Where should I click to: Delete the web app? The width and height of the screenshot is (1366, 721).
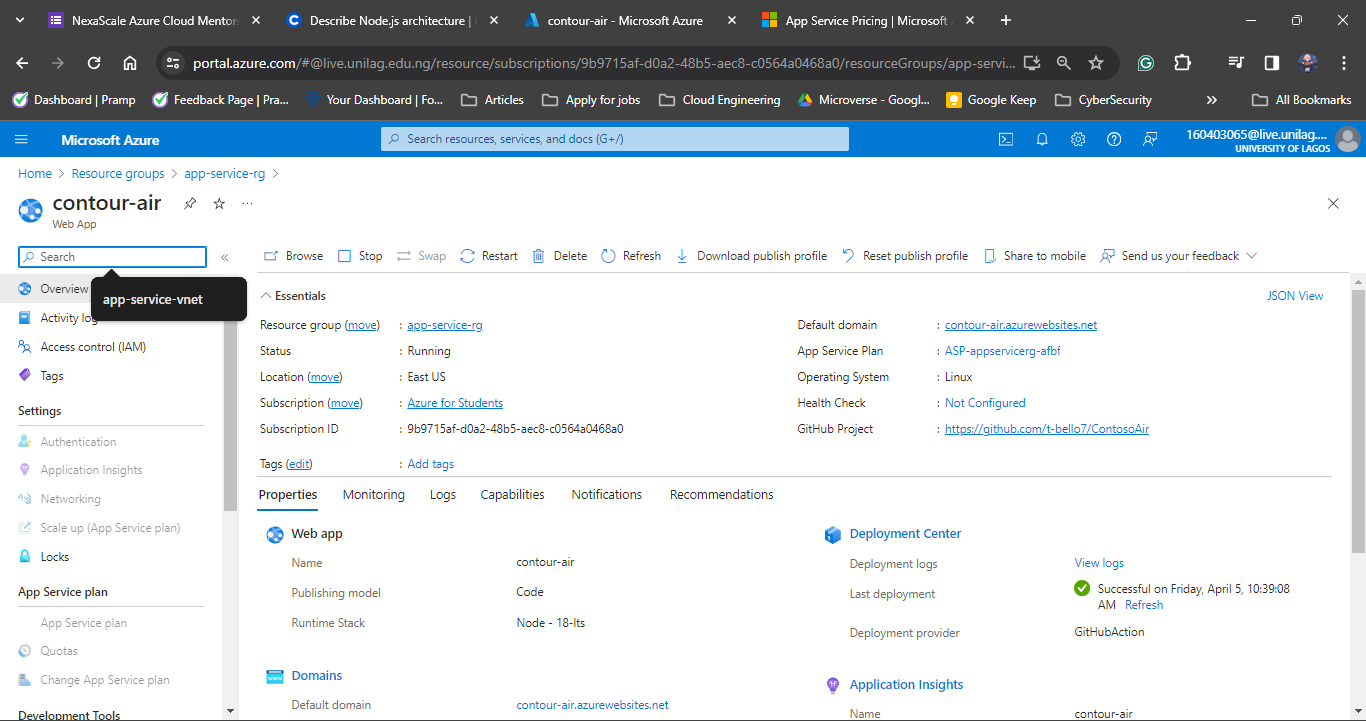tap(559, 256)
